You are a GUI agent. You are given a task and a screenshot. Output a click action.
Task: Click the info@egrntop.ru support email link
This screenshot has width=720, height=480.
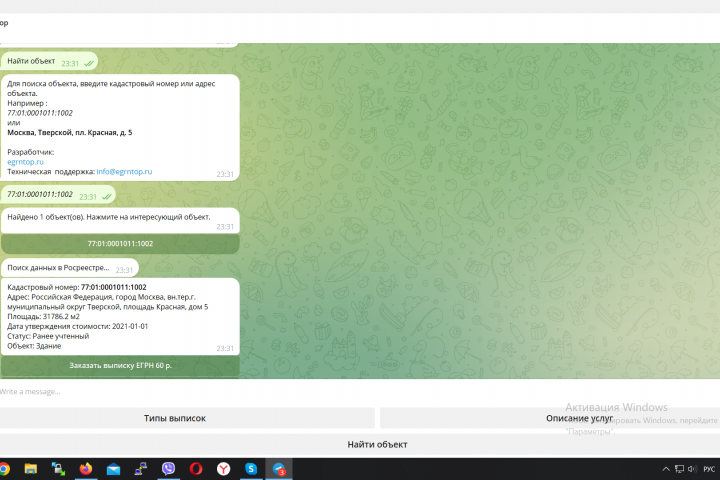point(124,171)
